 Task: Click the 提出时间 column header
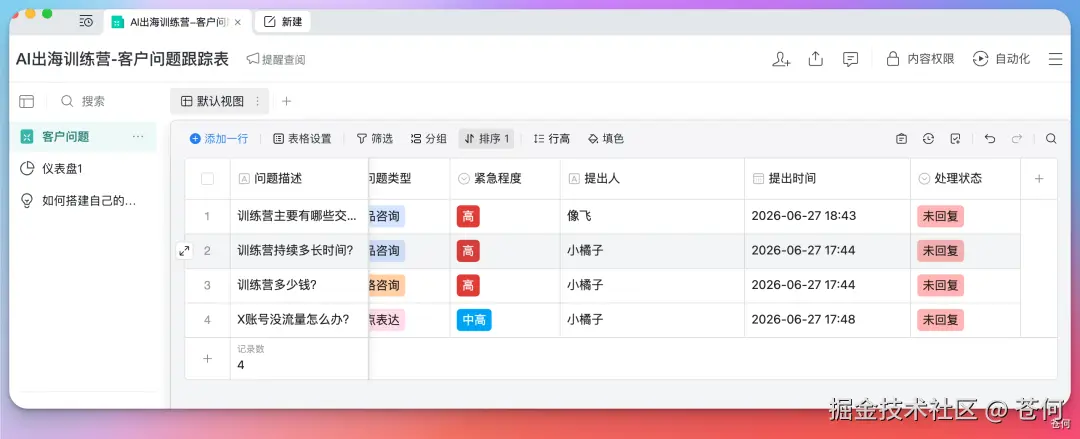pos(828,178)
